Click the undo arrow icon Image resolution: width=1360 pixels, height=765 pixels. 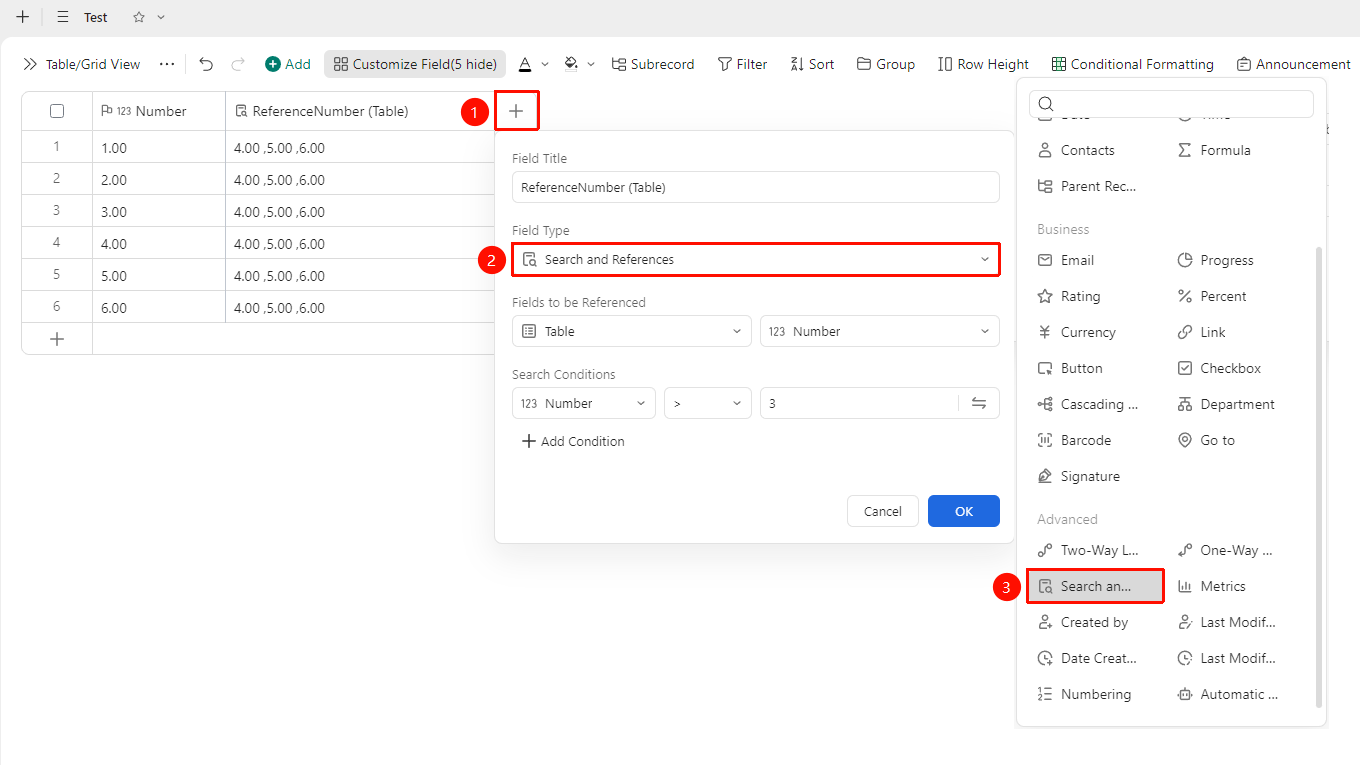pyautogui.click(x=206, y=64)
